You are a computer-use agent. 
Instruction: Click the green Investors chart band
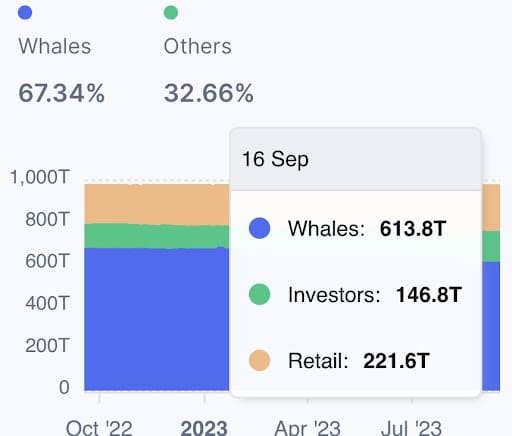(x=157, y=236)
